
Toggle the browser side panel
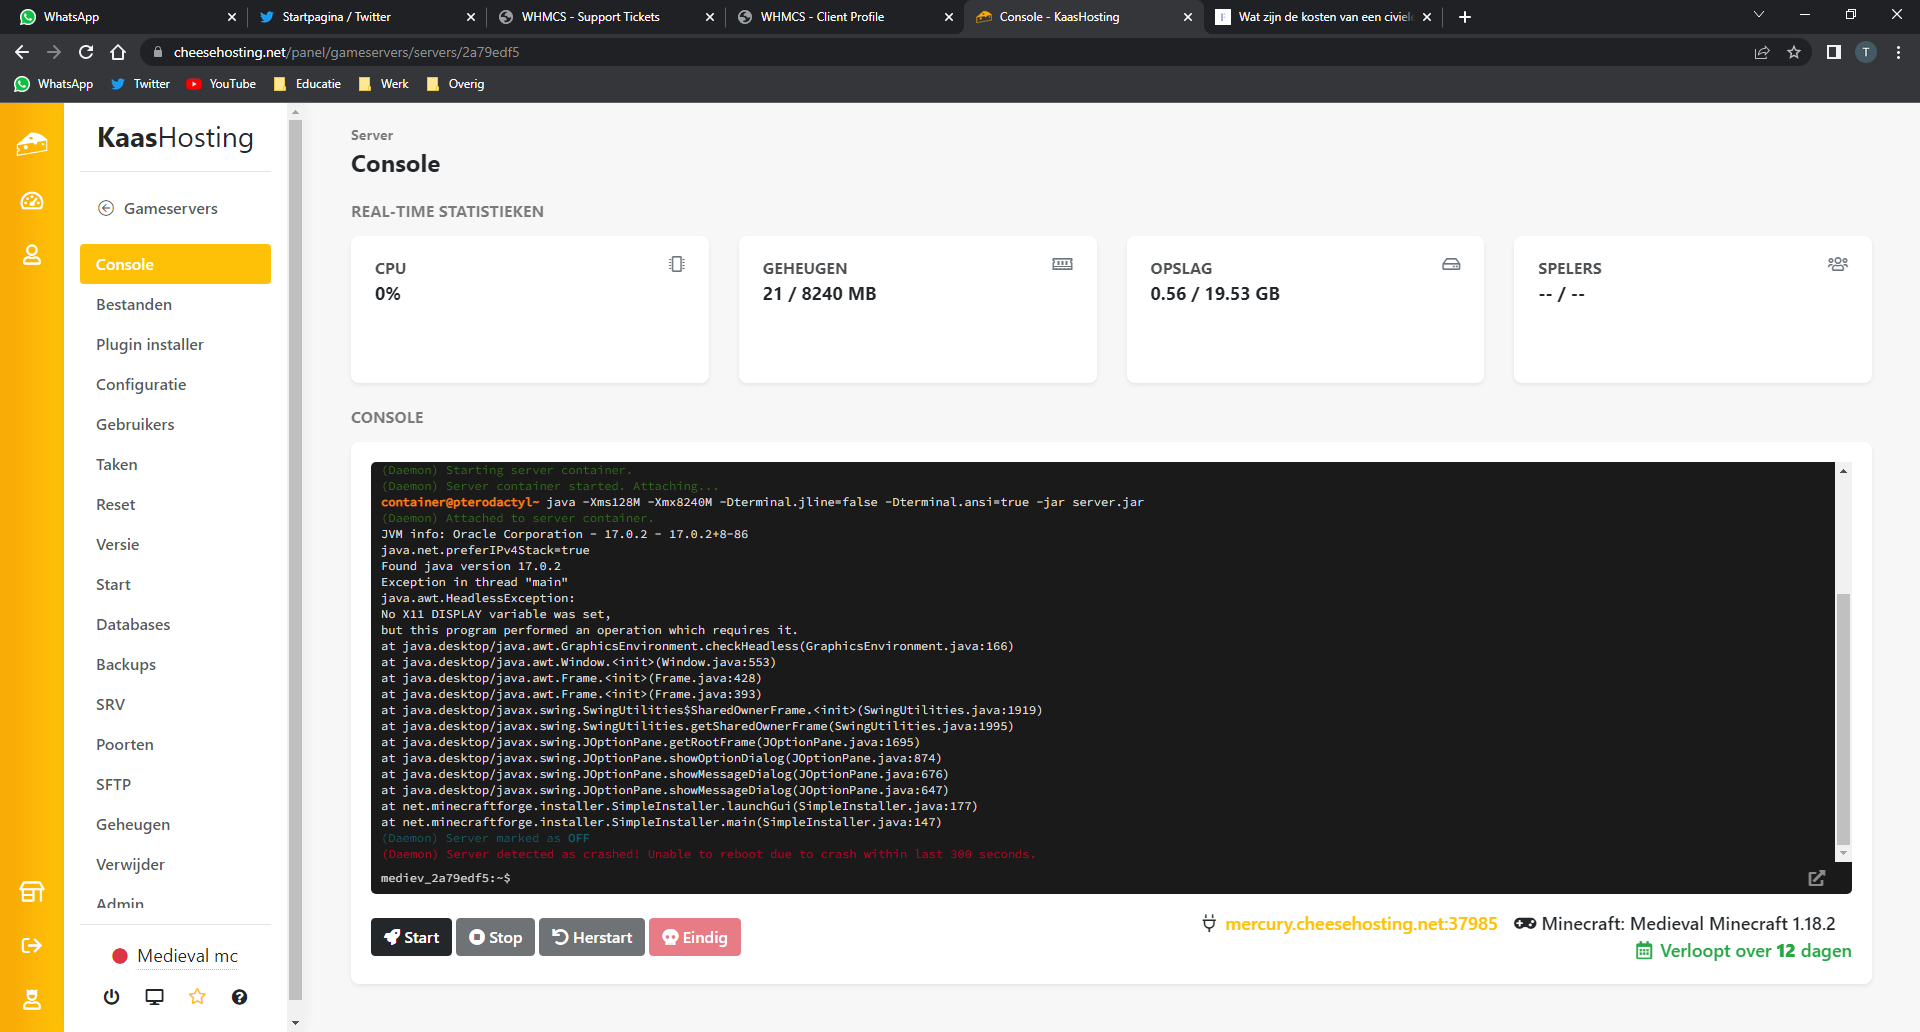click(1833, 52)
